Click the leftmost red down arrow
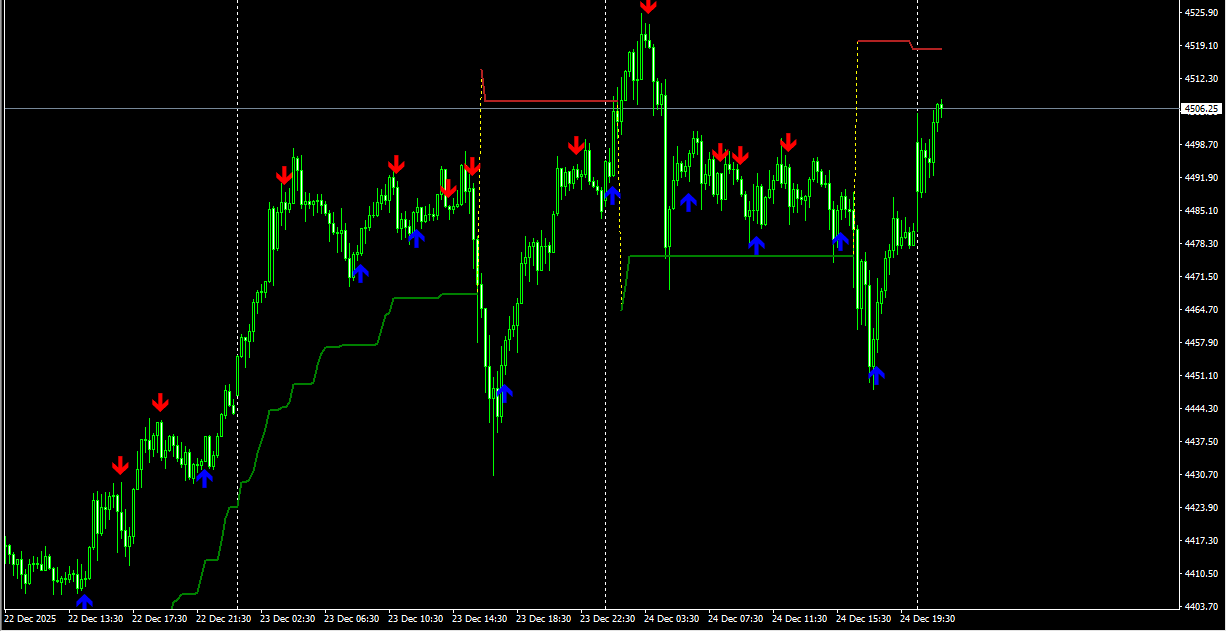Screen dimensions: 1227x632 120,465
